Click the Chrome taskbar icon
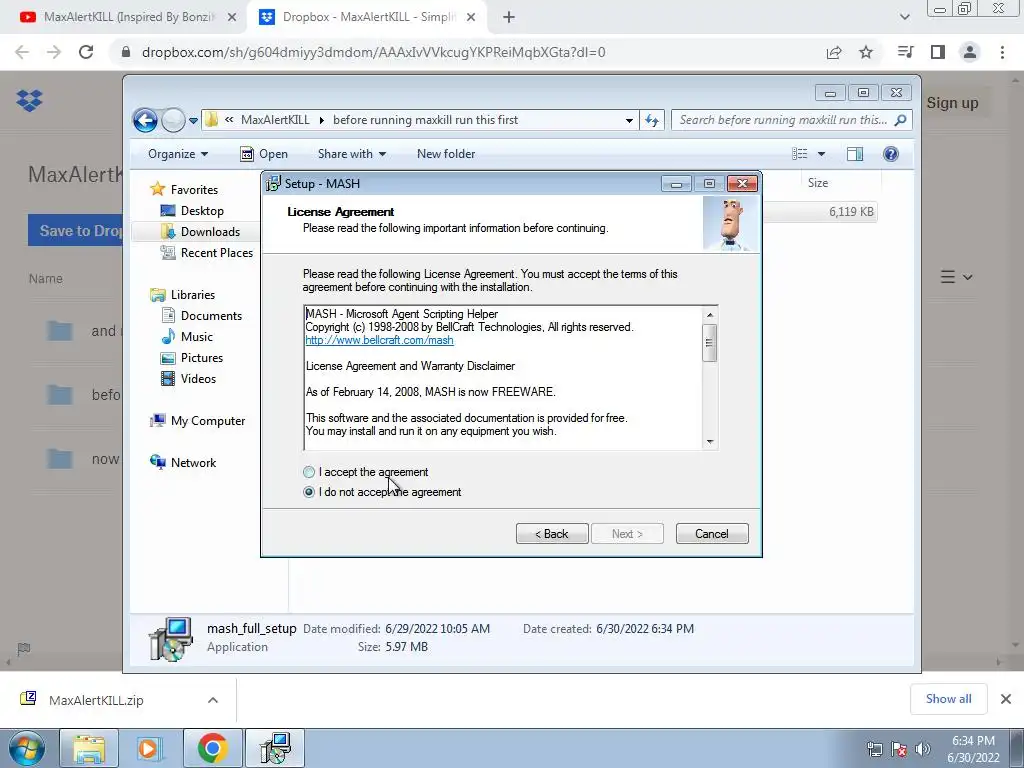The height and width of the screenshot is (768, 1024). (212, 748)
